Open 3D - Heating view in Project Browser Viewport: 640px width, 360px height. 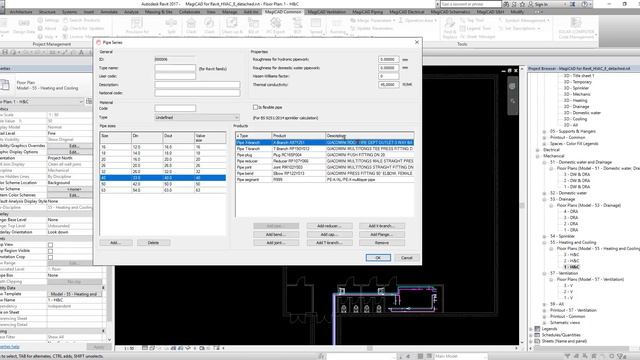tap(576, 100)
